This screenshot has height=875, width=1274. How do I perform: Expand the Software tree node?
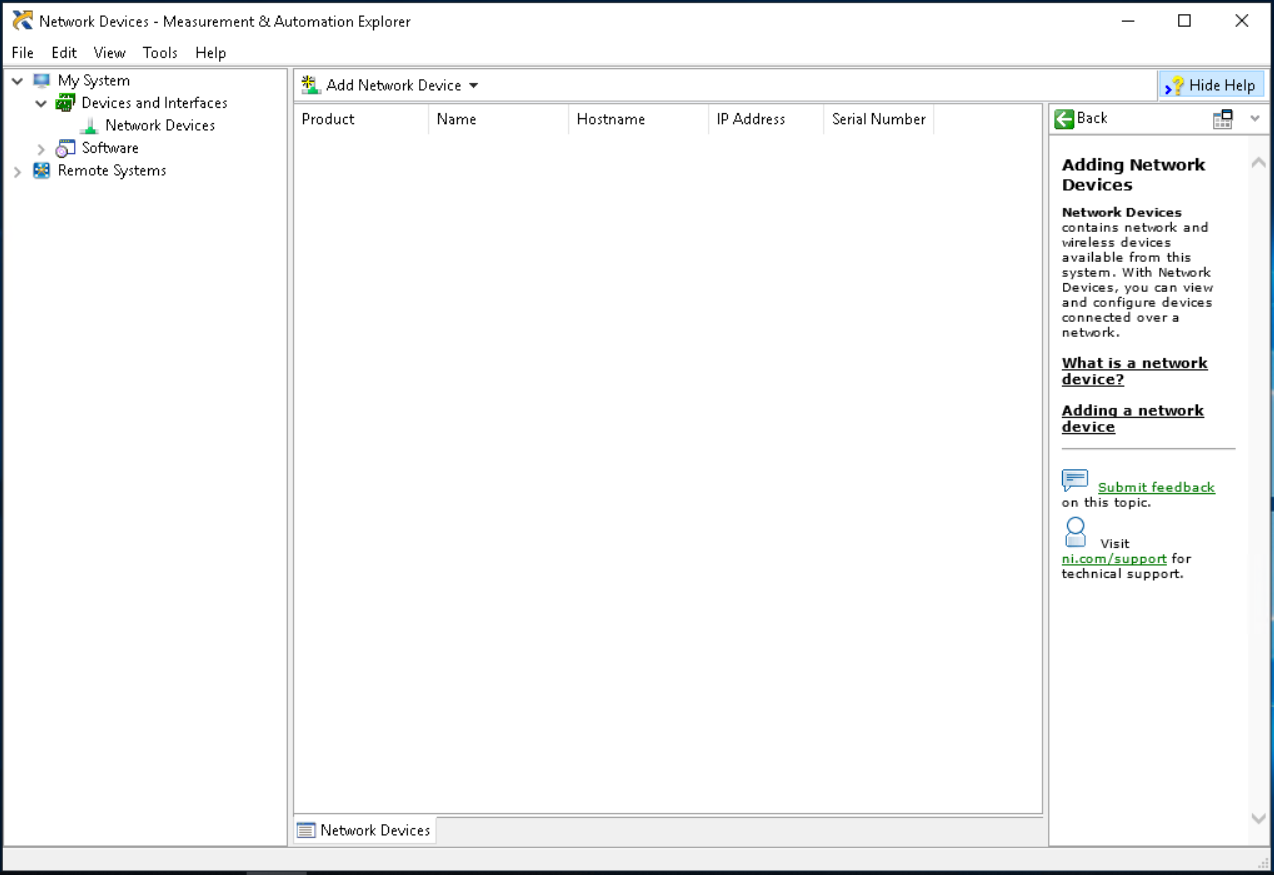coord(41,147)
